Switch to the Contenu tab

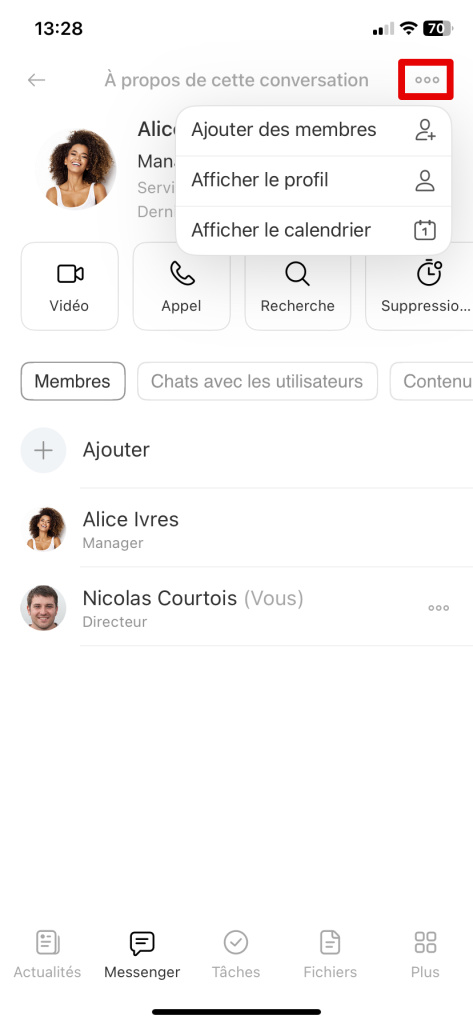coord(432,381)
